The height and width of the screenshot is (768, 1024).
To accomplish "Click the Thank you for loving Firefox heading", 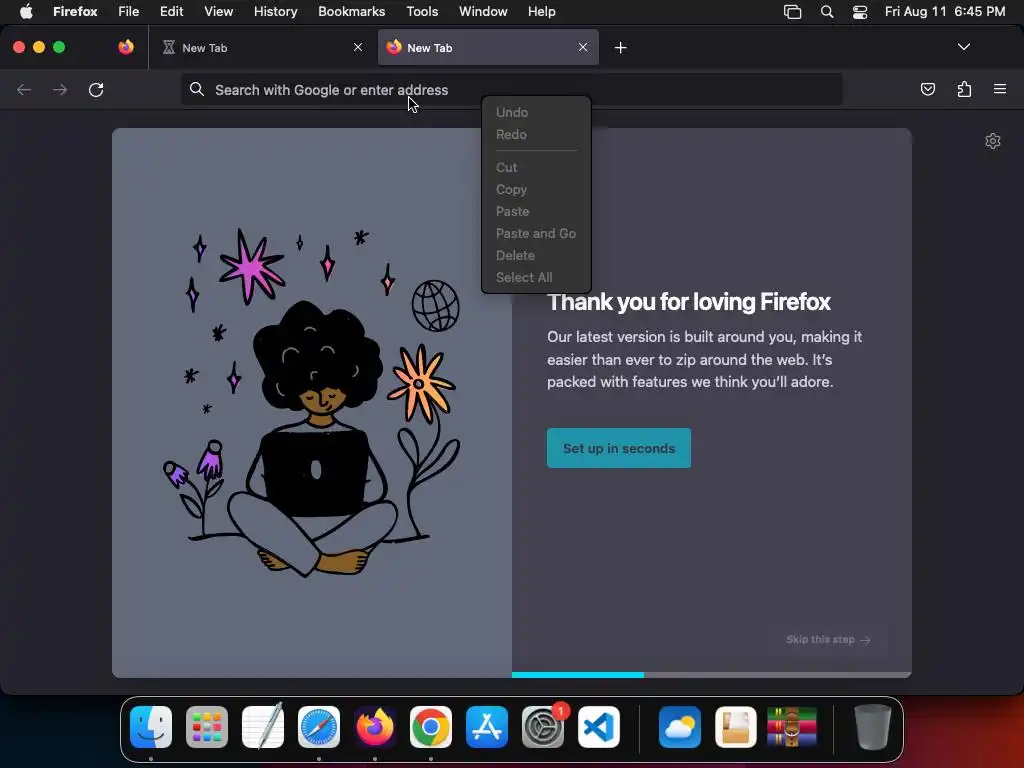I will tap(689, 302).
